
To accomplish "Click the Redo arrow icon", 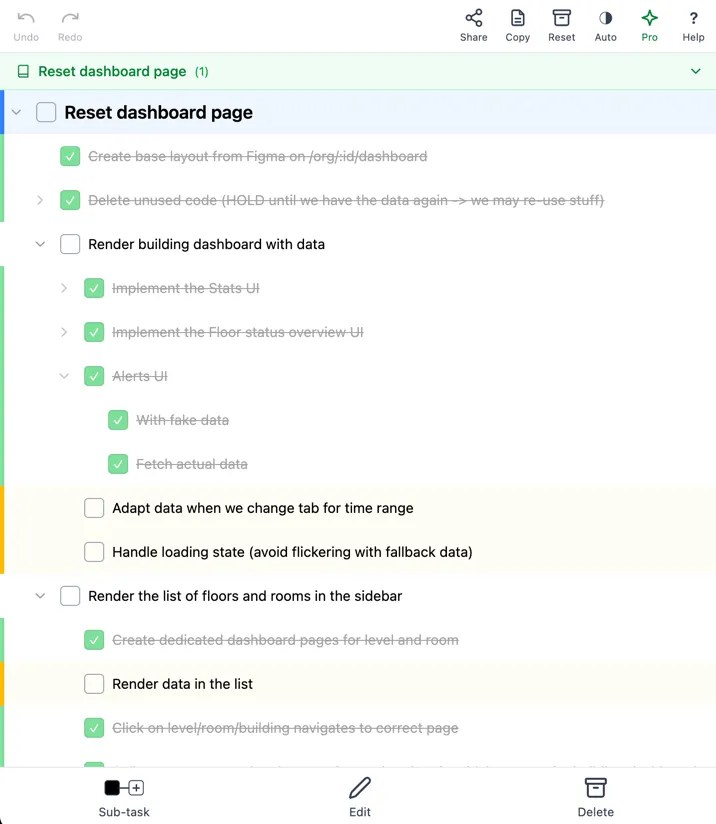I will click(x=70, y=19).
